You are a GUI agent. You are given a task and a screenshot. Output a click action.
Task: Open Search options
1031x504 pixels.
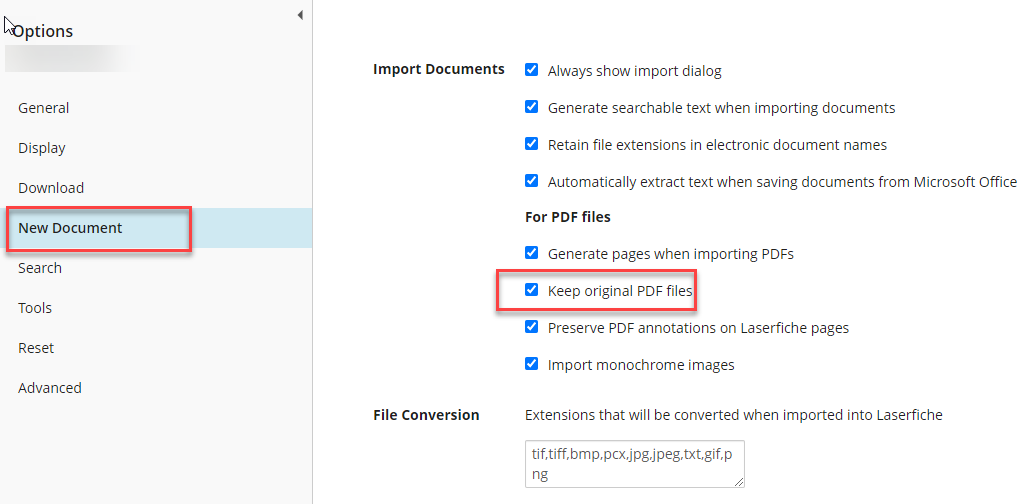click(40, 268)
